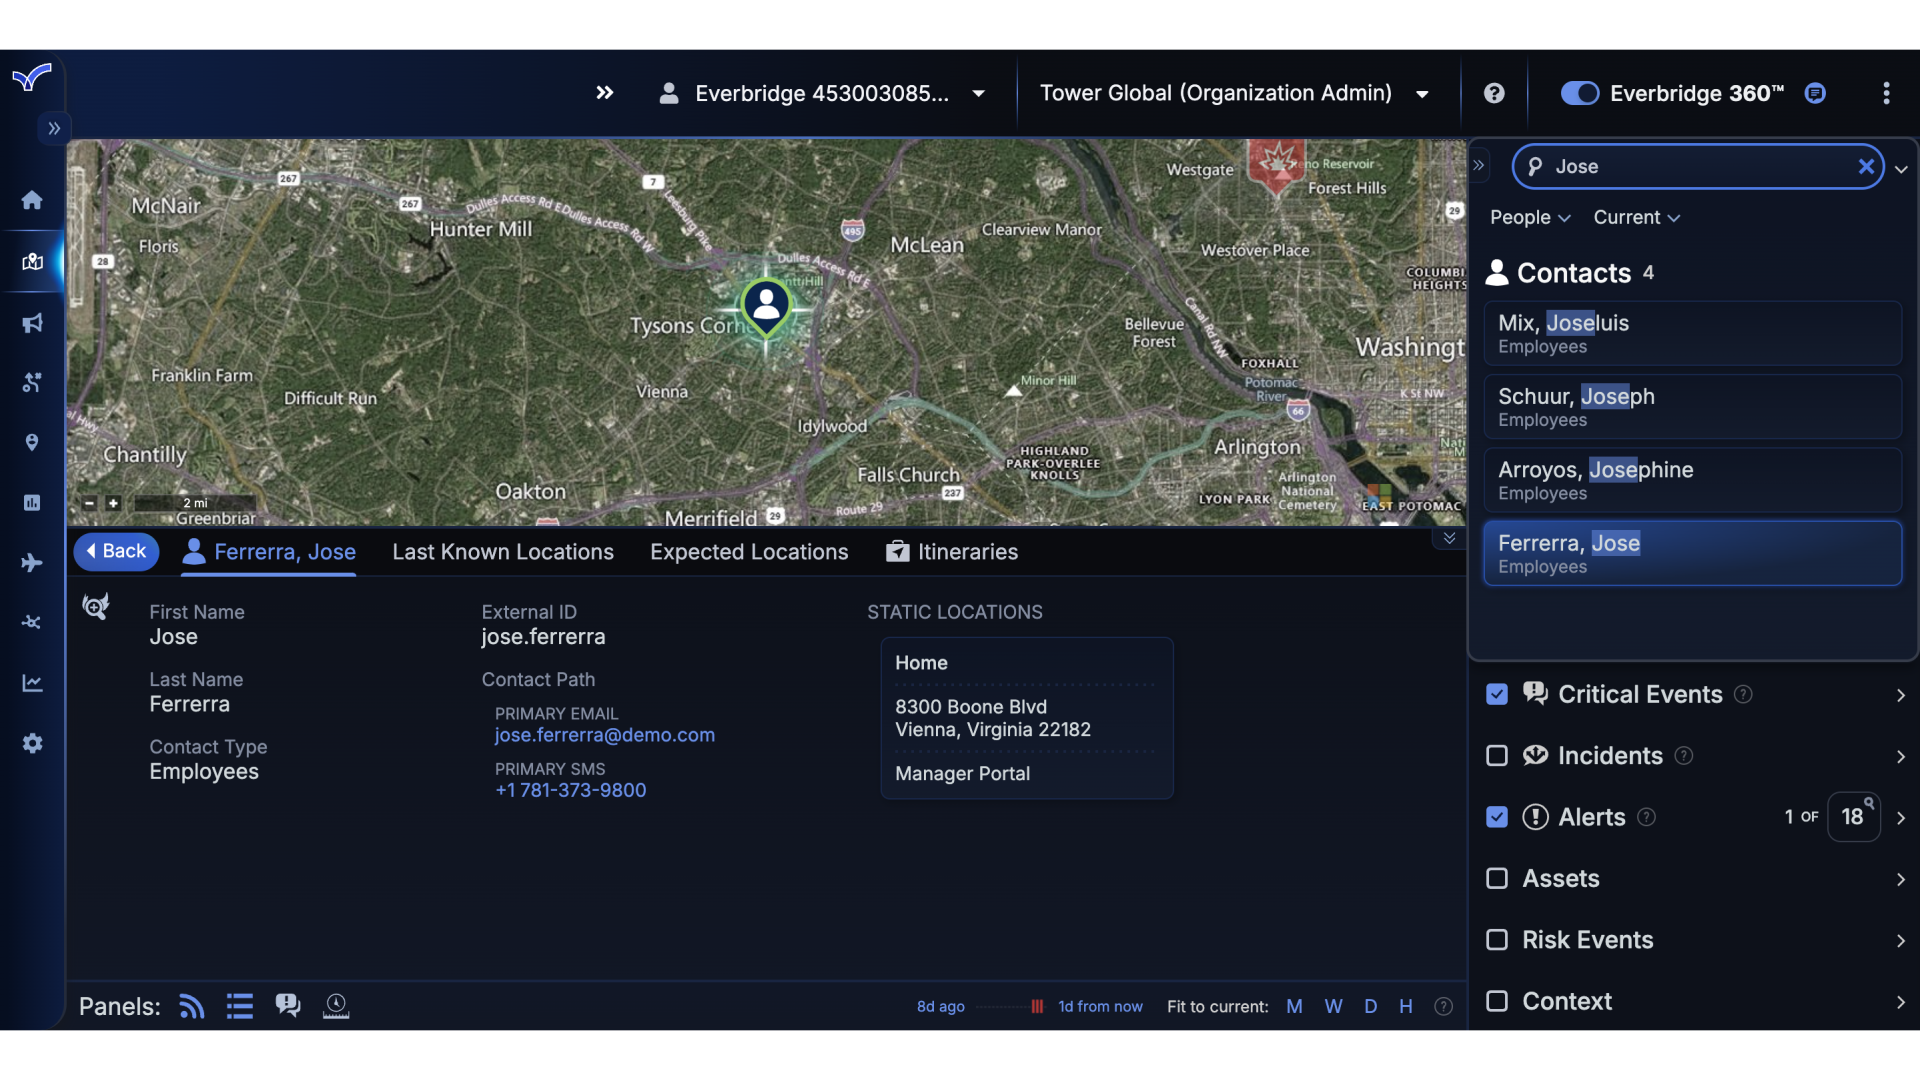Screen dimensions: 1920x1080
Task: Select the Routes sidebar icon
Action: tap(32, 382)
